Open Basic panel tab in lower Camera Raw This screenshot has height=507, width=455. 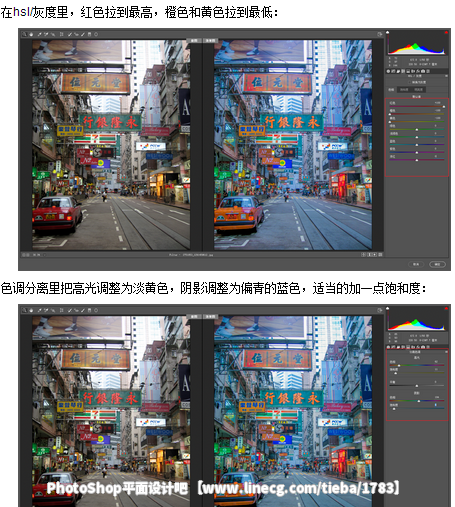click(388, 347)
